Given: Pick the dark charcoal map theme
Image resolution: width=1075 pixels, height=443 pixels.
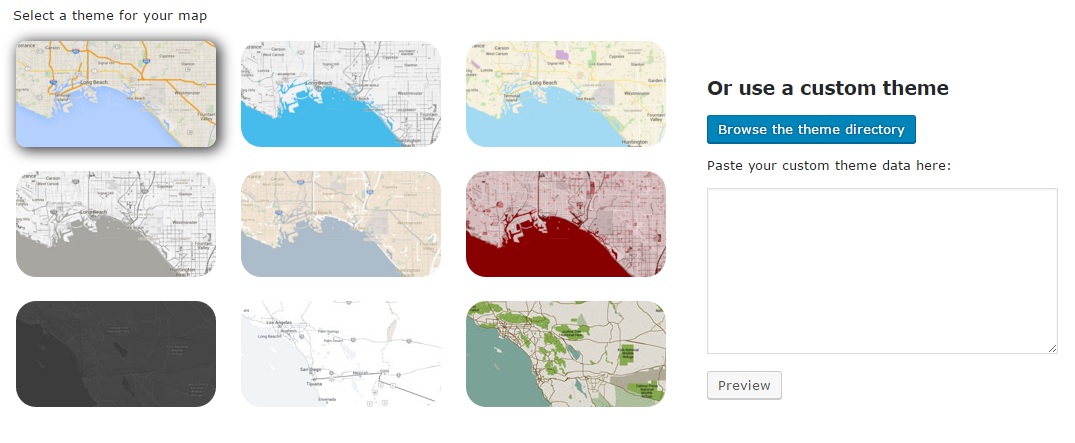Looking at the screenshot, I should tap(116, 354).
